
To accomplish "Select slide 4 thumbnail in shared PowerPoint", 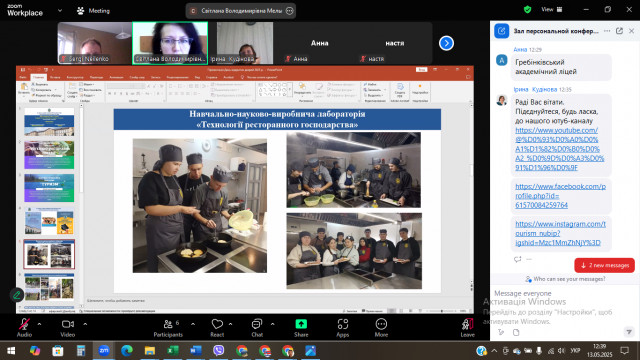I will click(49, 221).
